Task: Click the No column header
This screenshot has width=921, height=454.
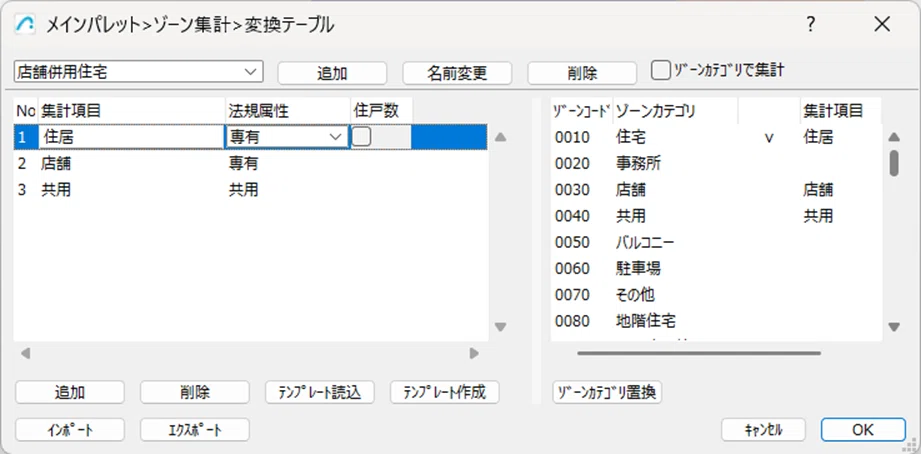Action: (x=26, y=110)
